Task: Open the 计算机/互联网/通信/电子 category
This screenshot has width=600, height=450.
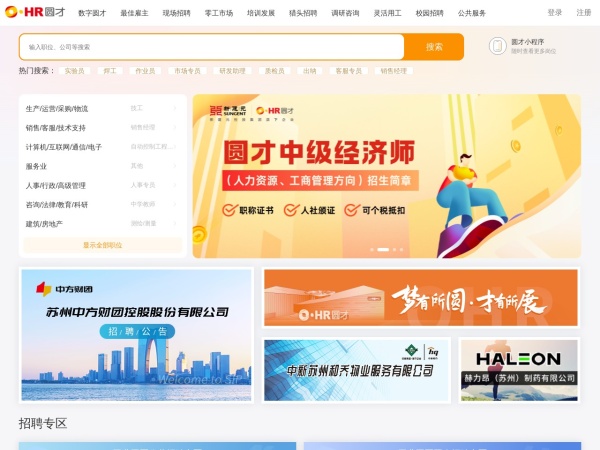Action: click(x=64, y=147)
